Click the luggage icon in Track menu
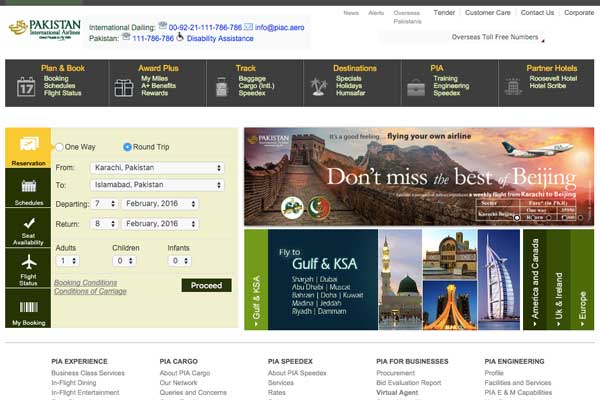The width and height of the screenshot is (600, 400). click(x=222, y=87)
